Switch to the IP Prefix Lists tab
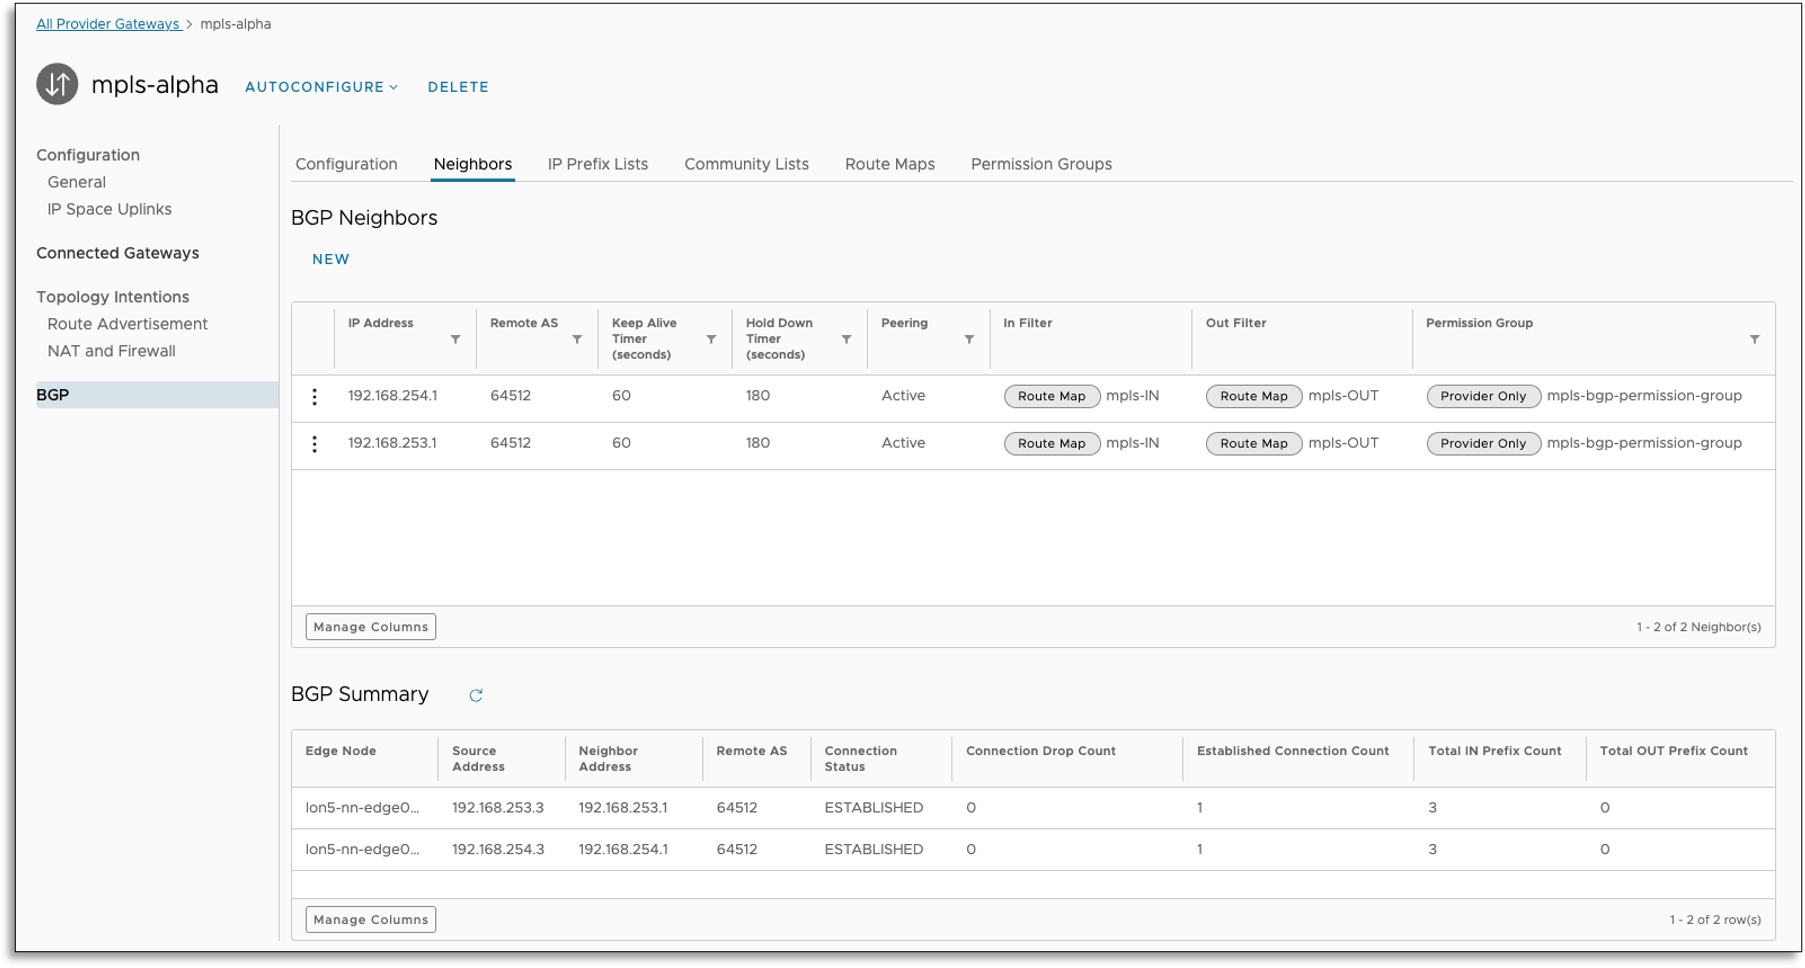Viewport: 1805px width, 968px height. click(597, 164)
